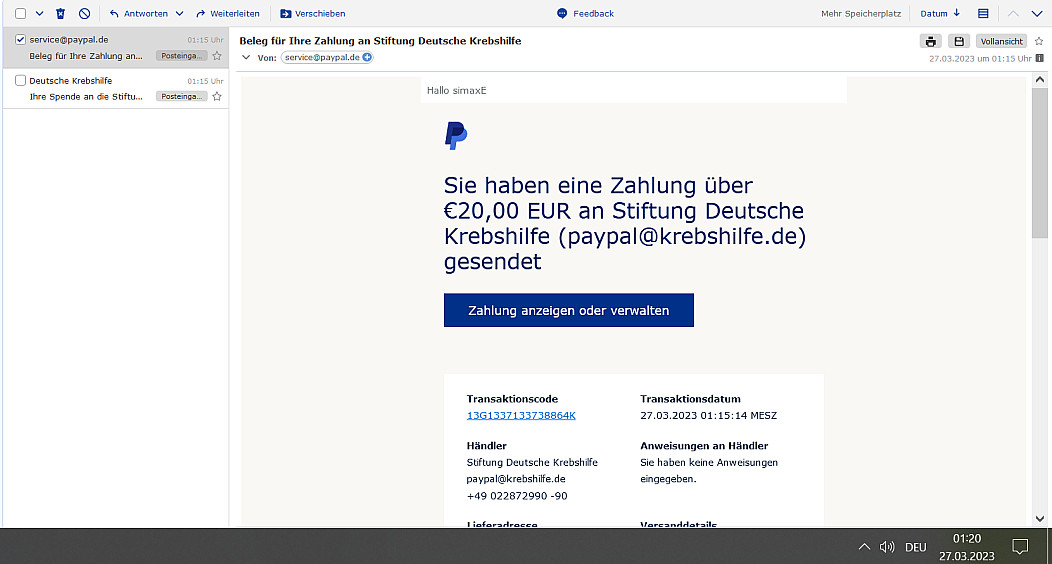1052x564 pixels.
Task: Click the Zahlung anzeigen oder verwalten button
Action: click(568, 310)
